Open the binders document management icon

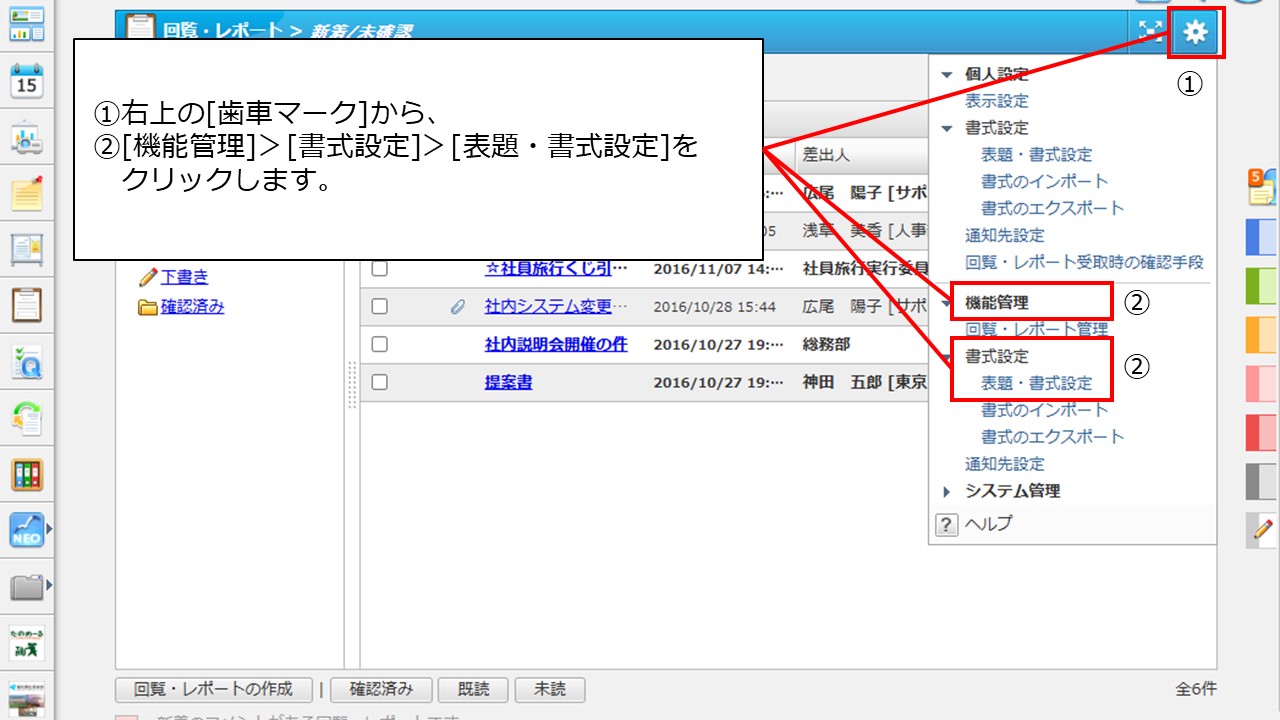(27, 474)
